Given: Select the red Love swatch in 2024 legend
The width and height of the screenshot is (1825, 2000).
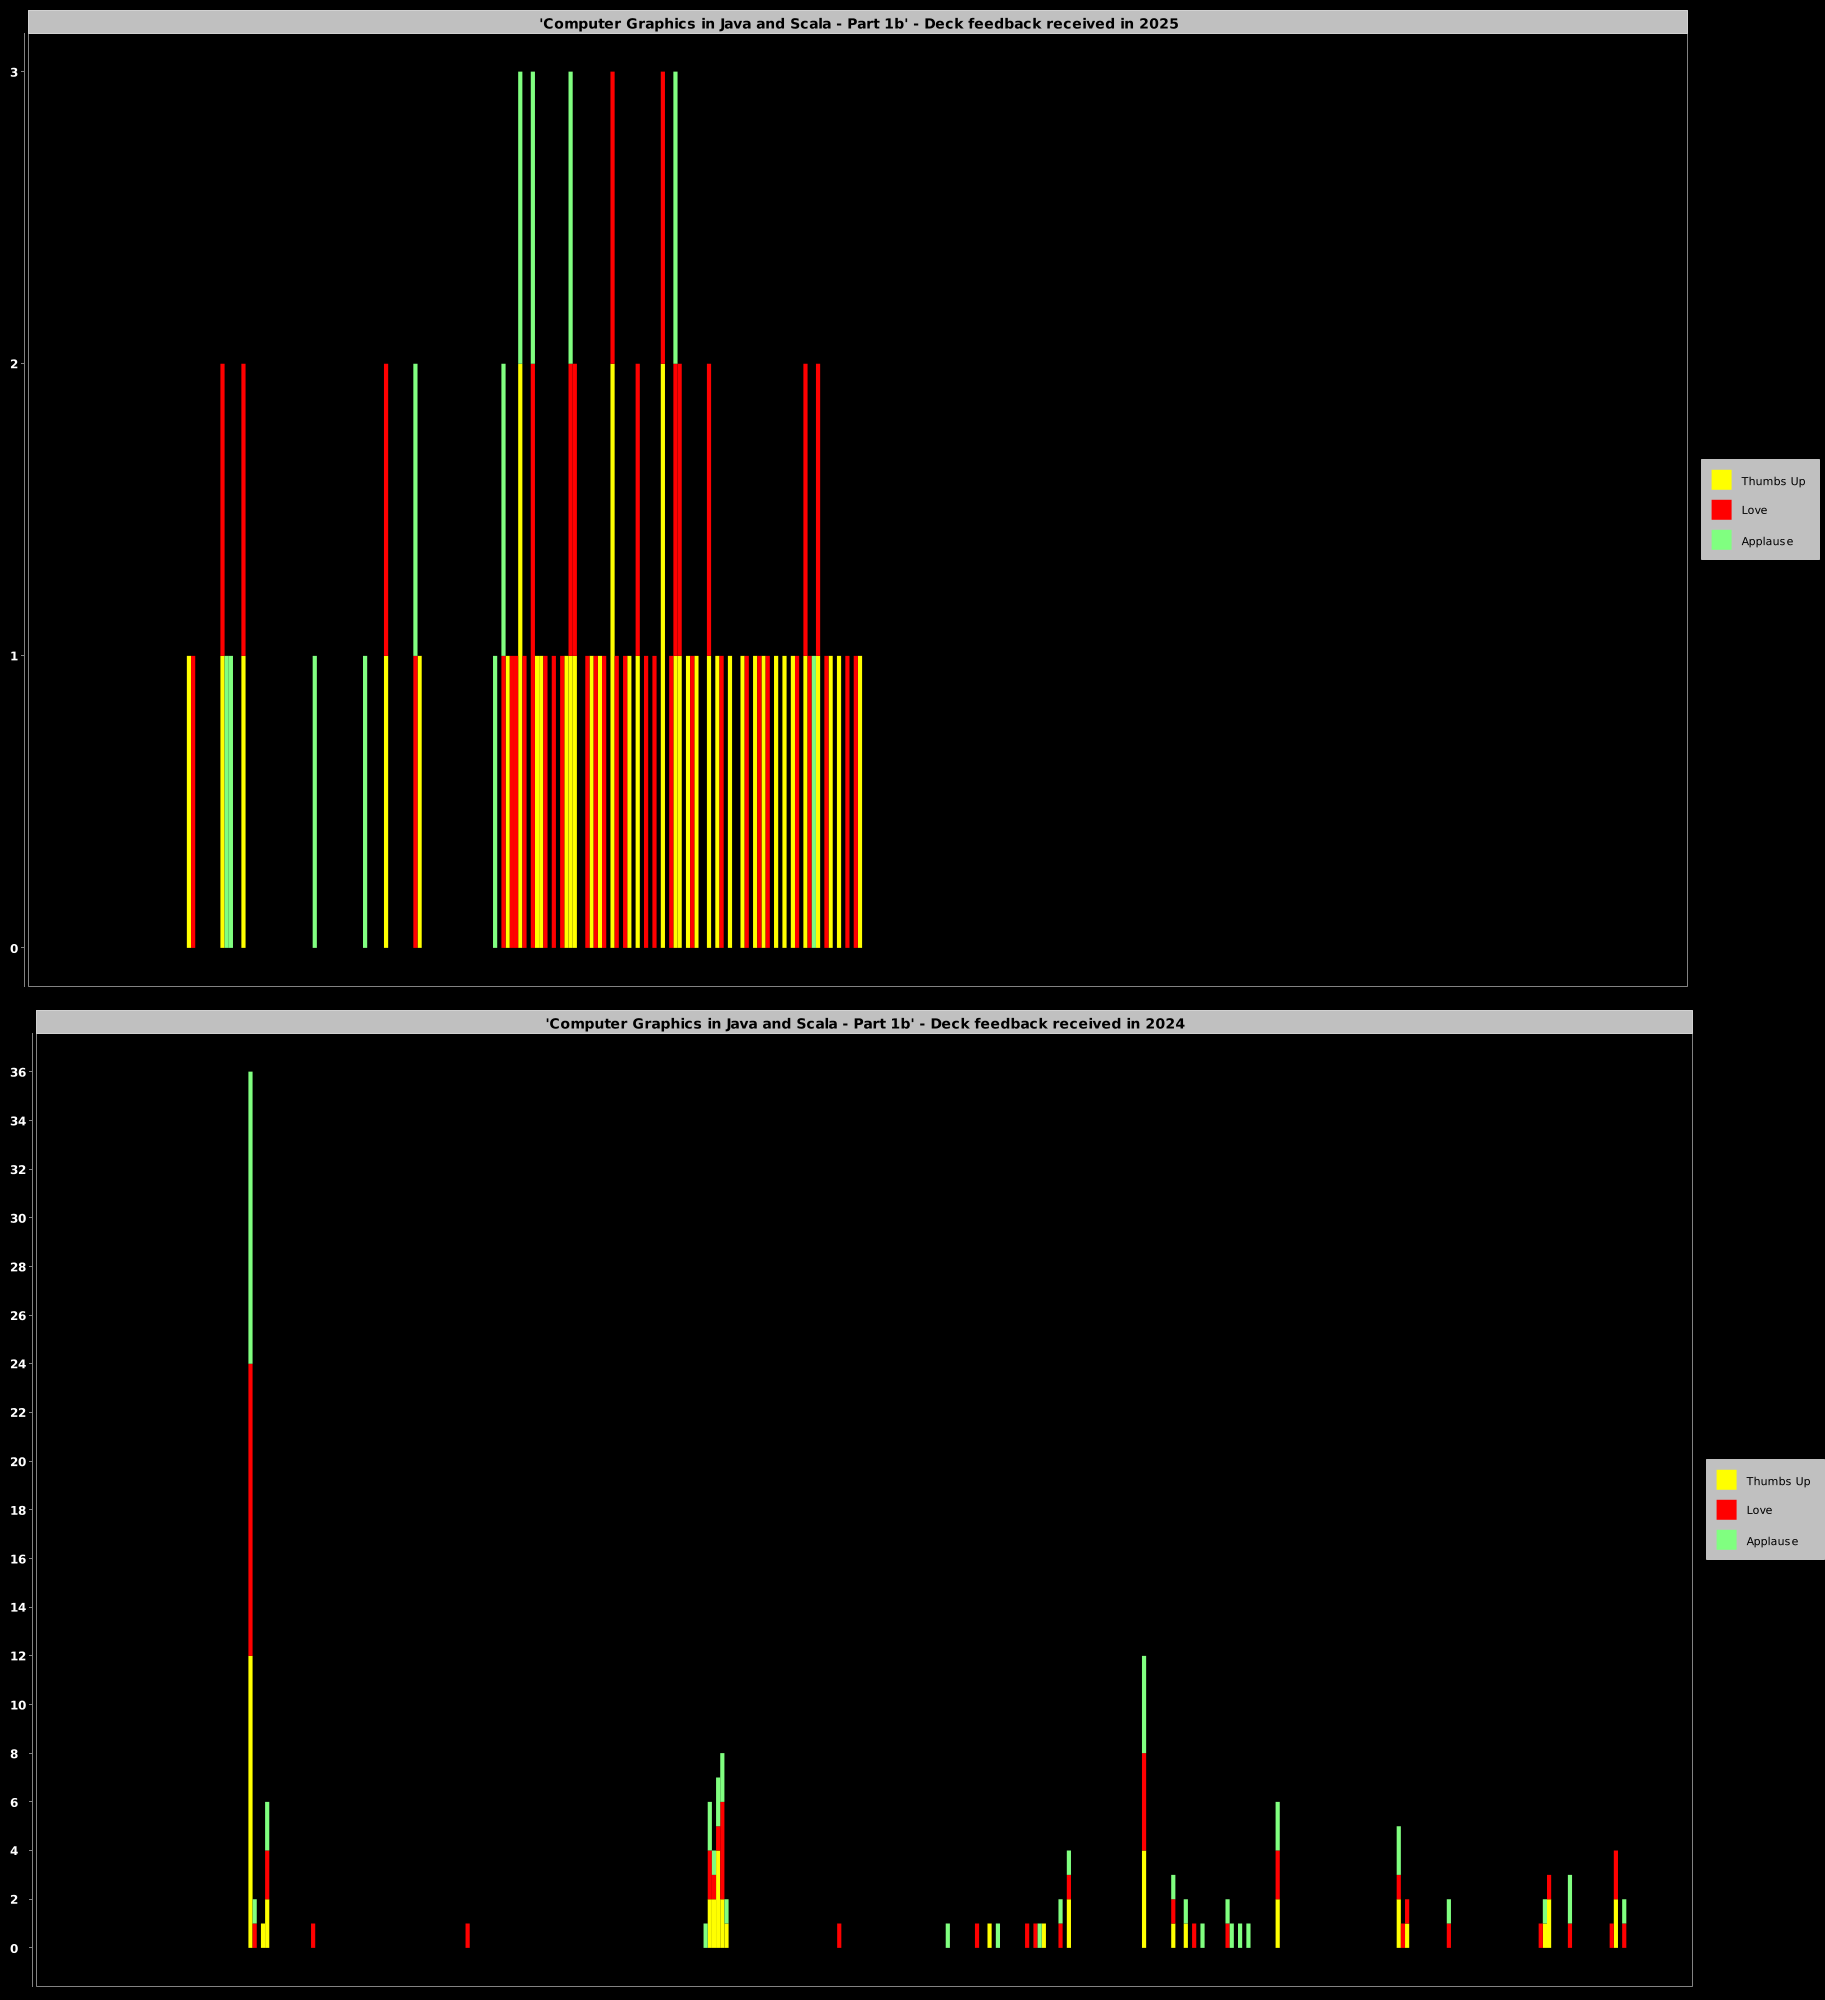Looking at the screenshot, I should (1726, 1510).
